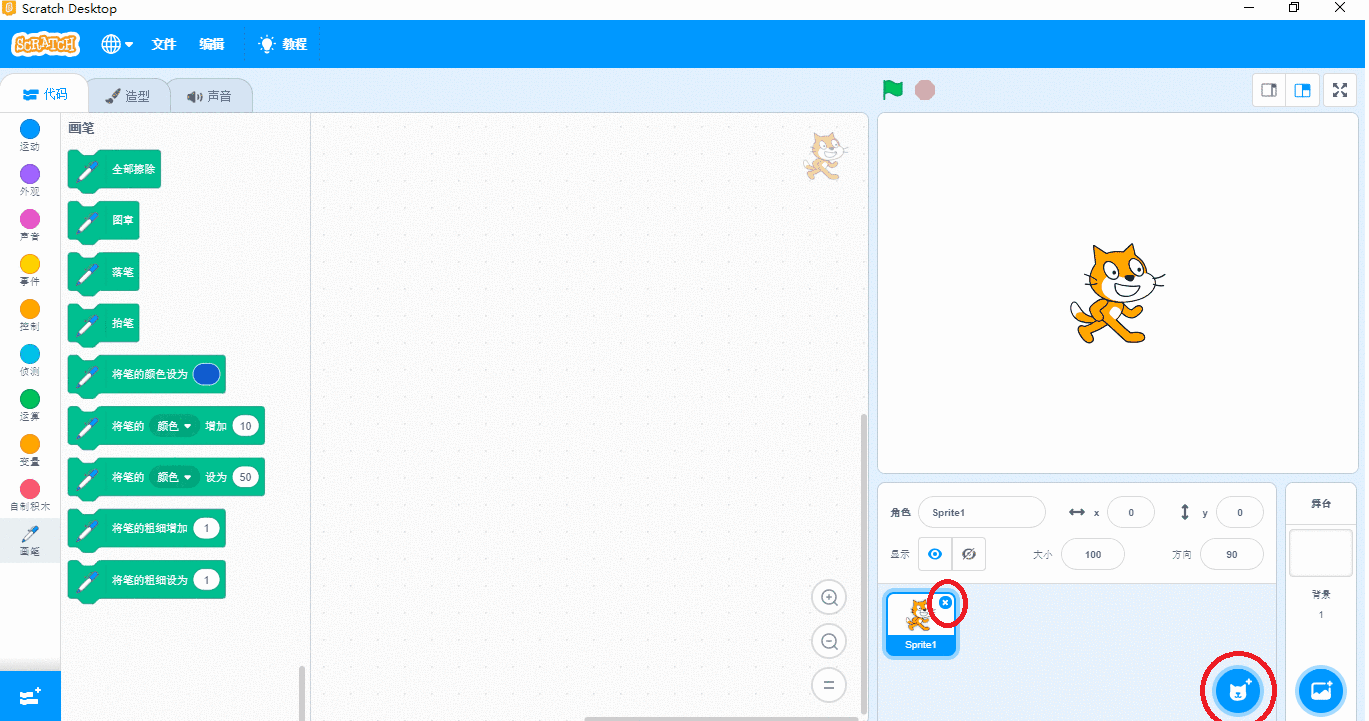Click value field in 将笔的粗细设为 block
The width and height of the screenshot is (1369, 721).
207,580
